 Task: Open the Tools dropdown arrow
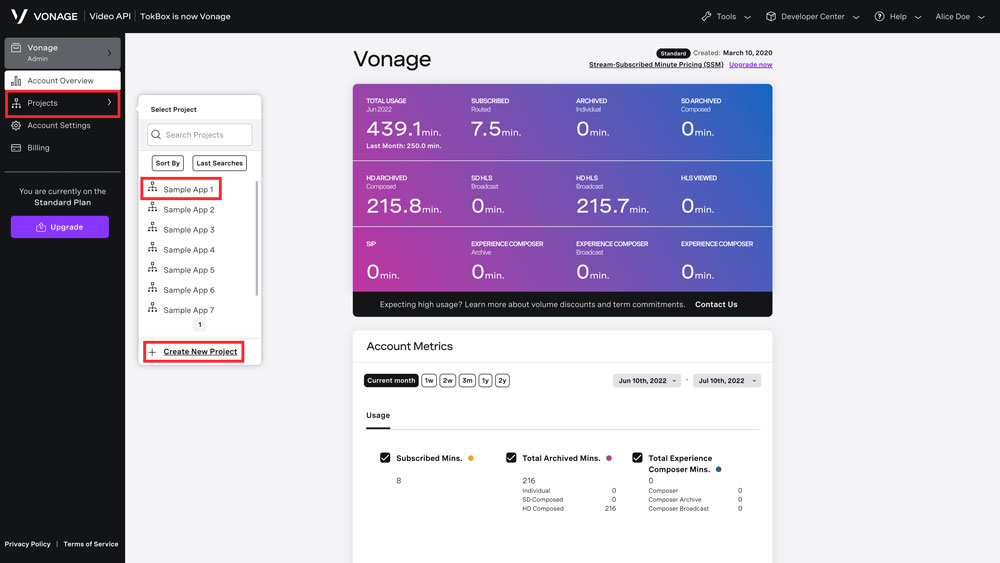(747, 17)
